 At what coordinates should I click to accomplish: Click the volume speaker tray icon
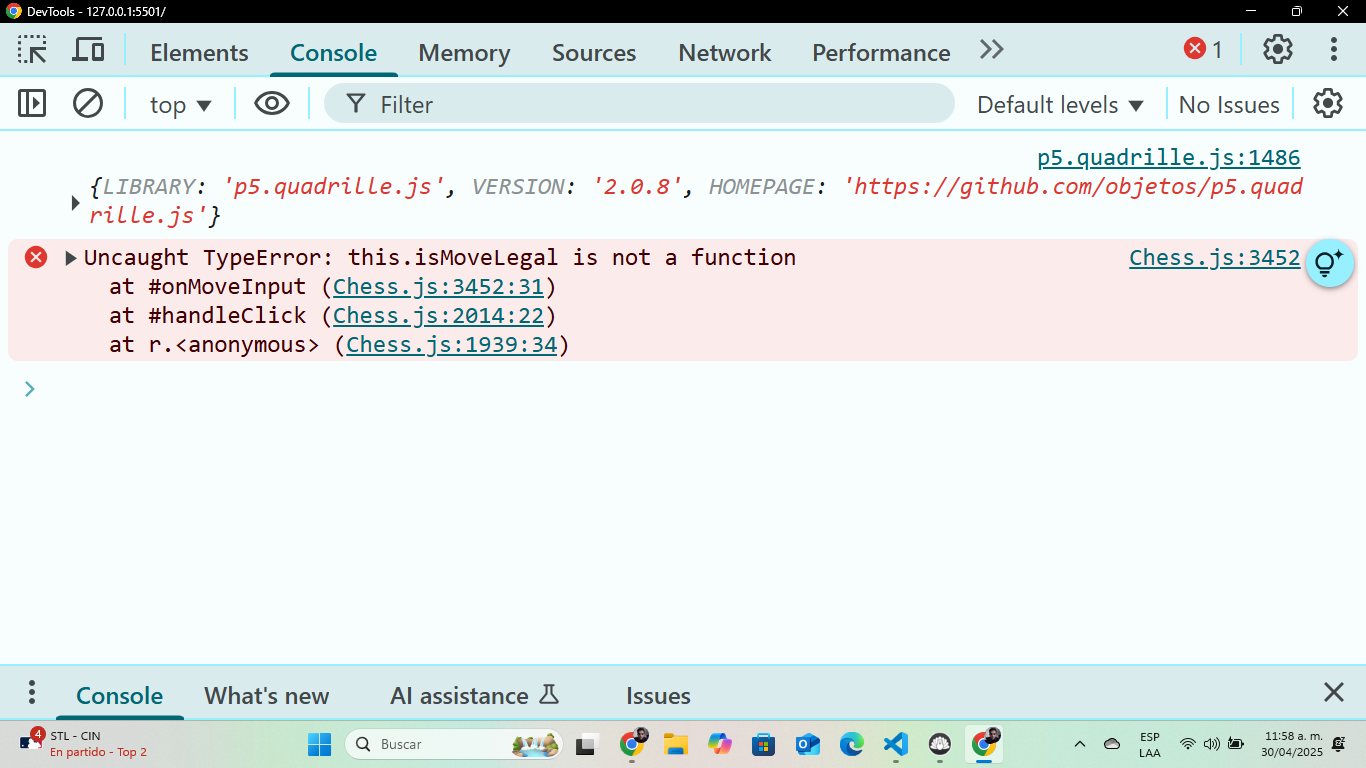[x=1212, y=744]
